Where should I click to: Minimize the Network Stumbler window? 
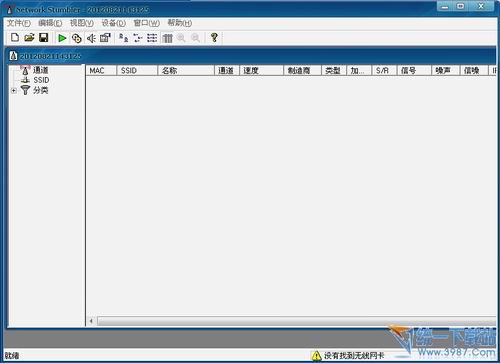pos(445,6)
